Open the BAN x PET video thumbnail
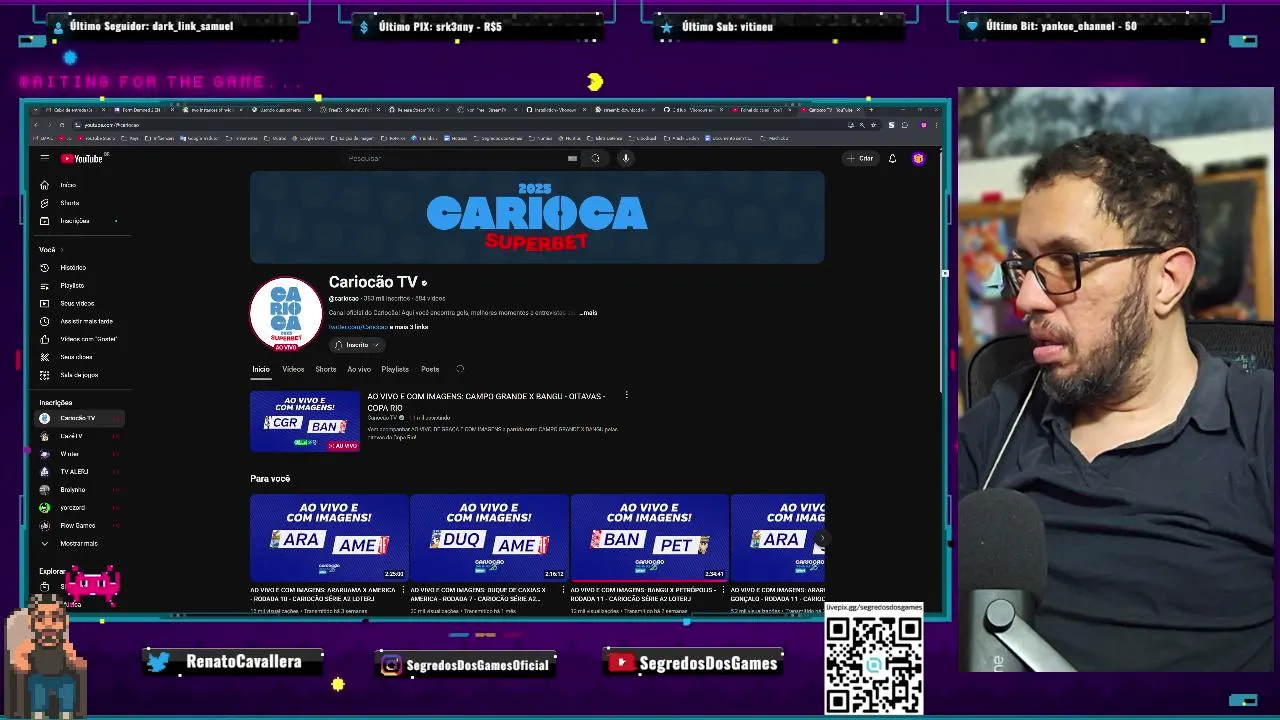Image resolution: width=1280 pixels, height=720 pixels. 649,537
